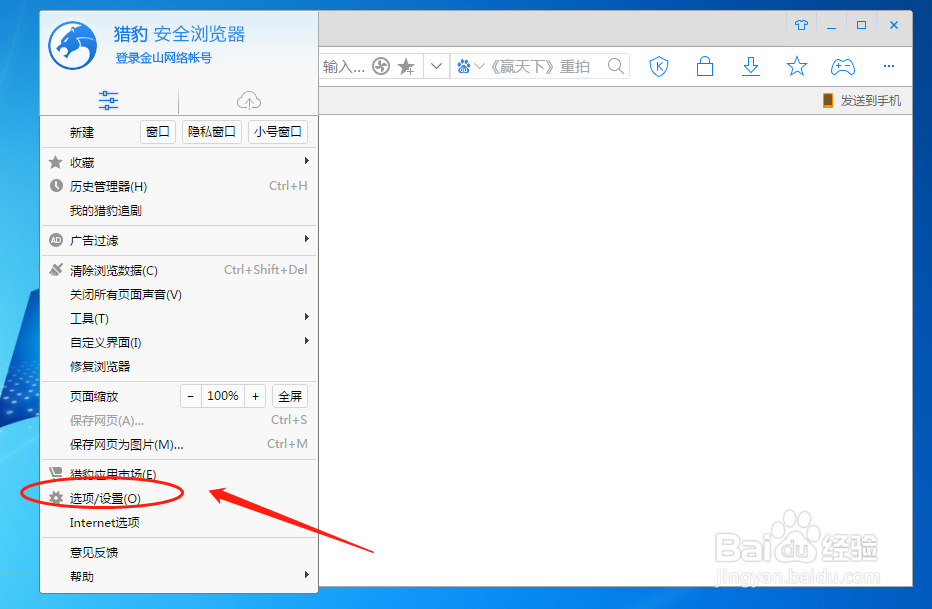The height and width of the screenshot is (609, 932).
Task: Open the K shield security icon
Action: pos(659,66)
